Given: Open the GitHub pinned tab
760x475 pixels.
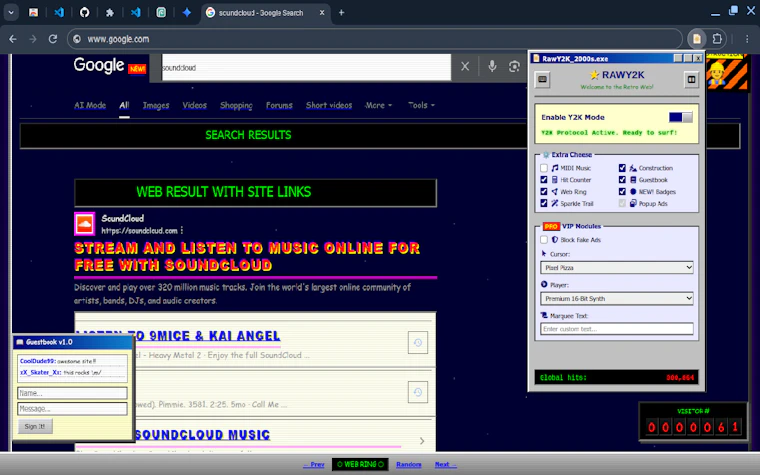Looking at the screenshot, I should click(84, 13).
